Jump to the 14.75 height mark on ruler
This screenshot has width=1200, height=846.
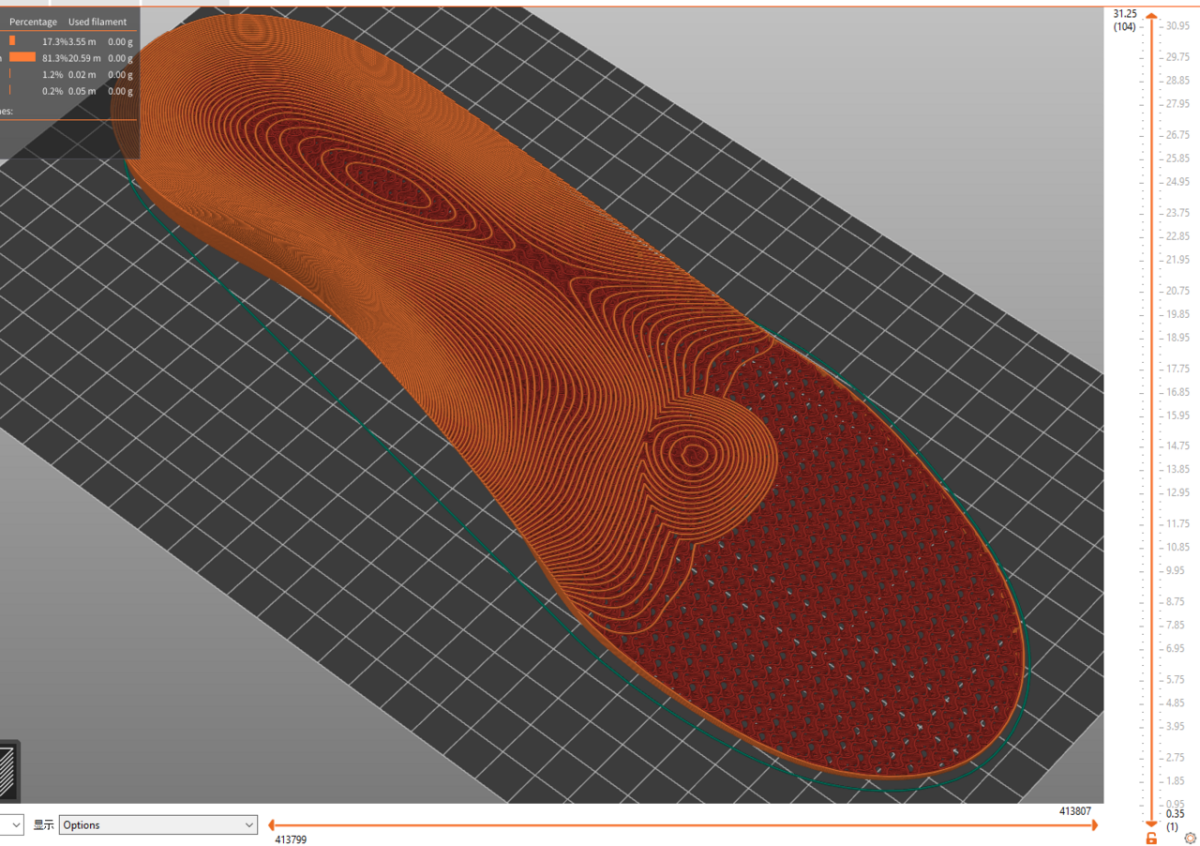[1176, 446]
